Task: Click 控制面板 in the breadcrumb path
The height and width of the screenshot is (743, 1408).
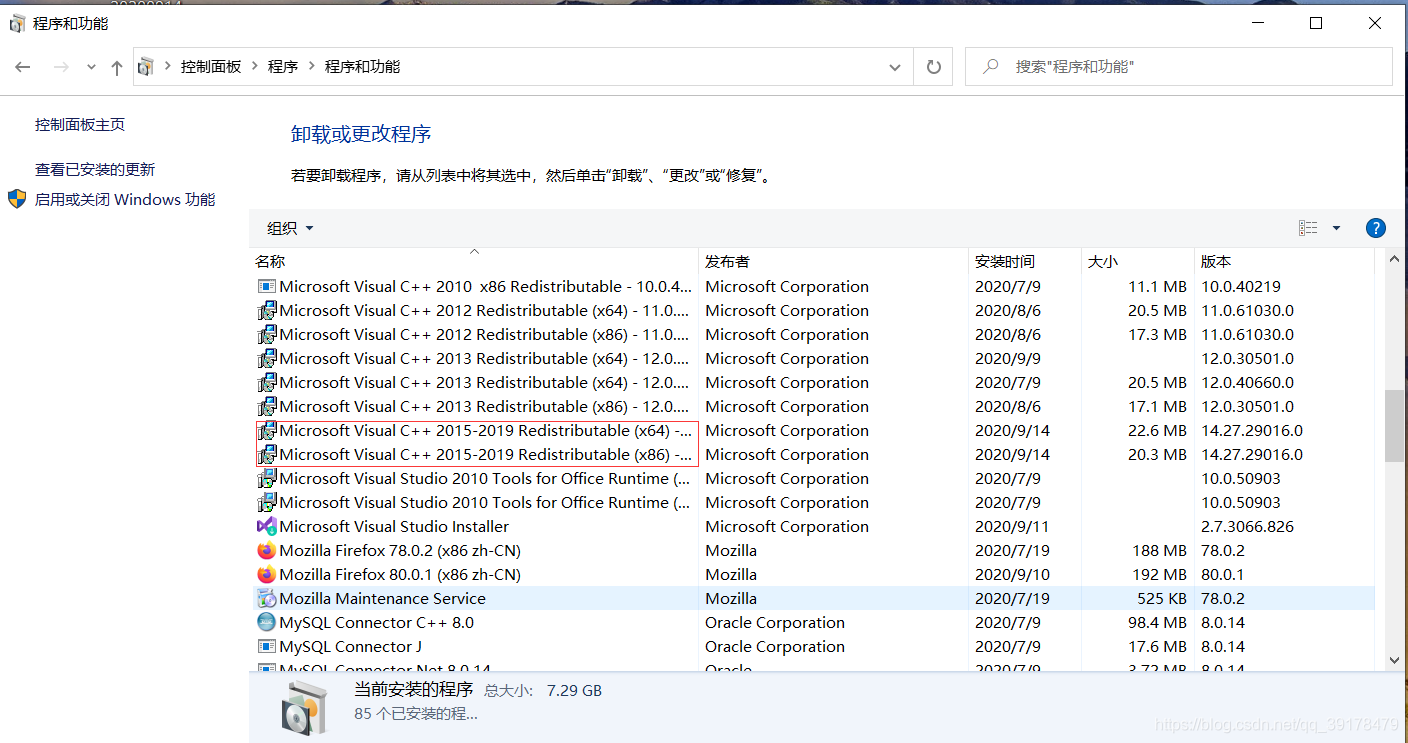Action: pyautogui.click(x=212, y=66)
